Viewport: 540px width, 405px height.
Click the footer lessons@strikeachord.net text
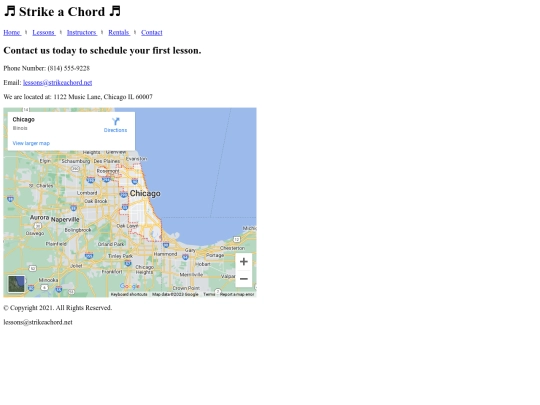(x=38, y=322)
